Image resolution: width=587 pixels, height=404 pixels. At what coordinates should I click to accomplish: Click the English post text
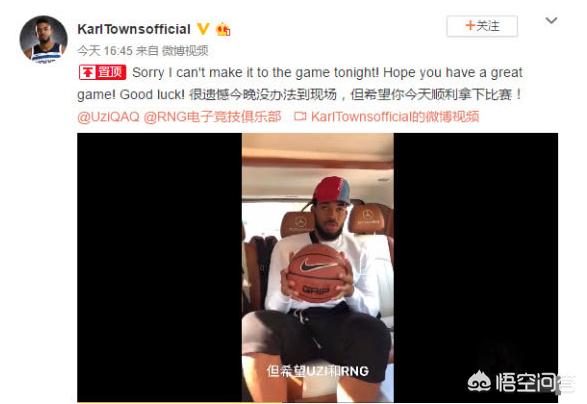(x=299, y=83)
